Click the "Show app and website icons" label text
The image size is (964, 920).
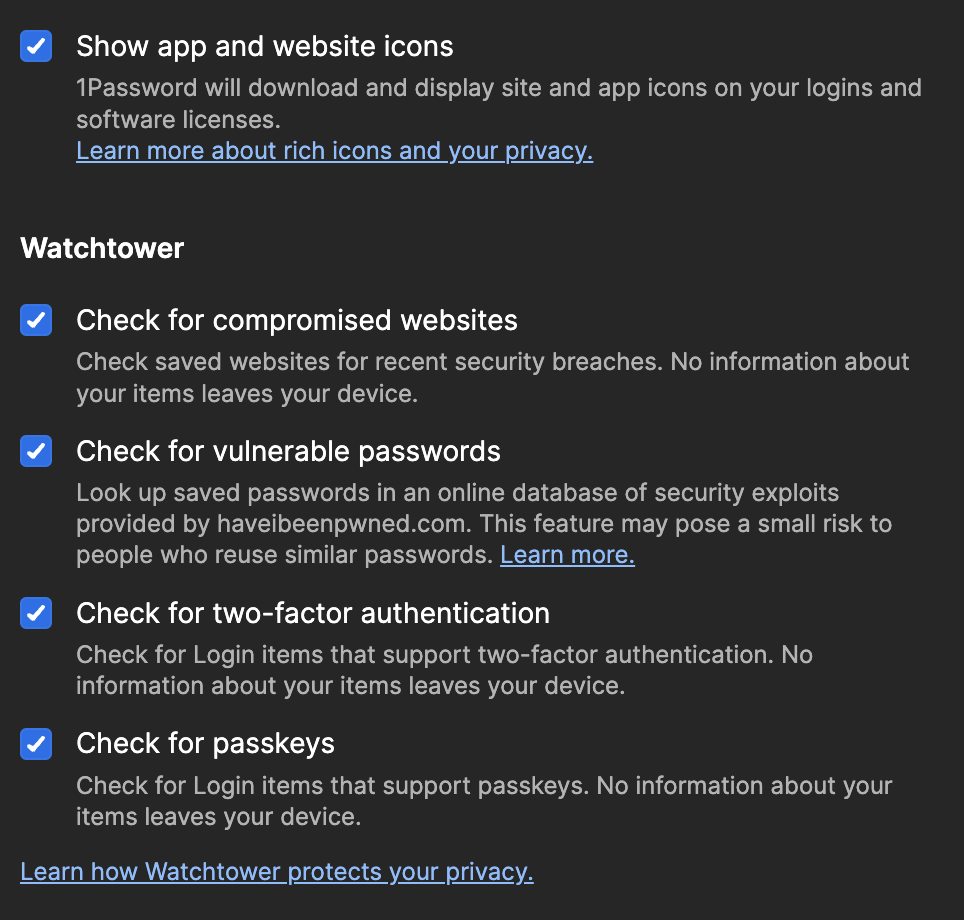(265, 46)
